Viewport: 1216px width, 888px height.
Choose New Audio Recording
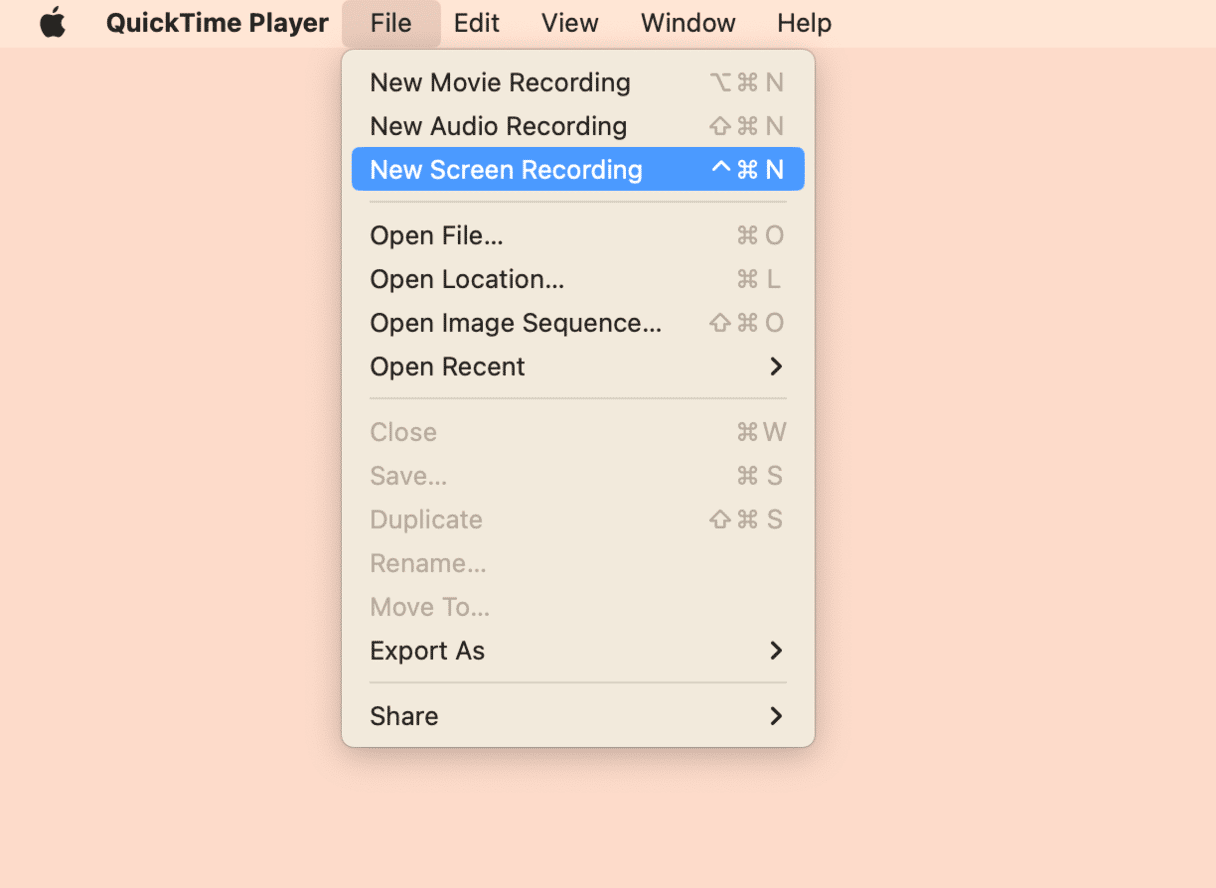498,127
